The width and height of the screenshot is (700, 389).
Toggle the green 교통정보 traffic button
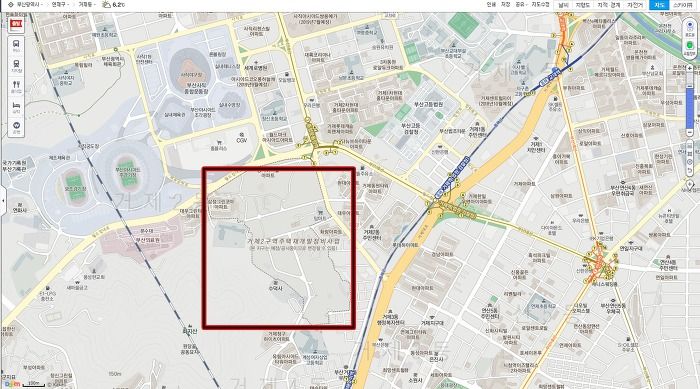pos(690,47)
